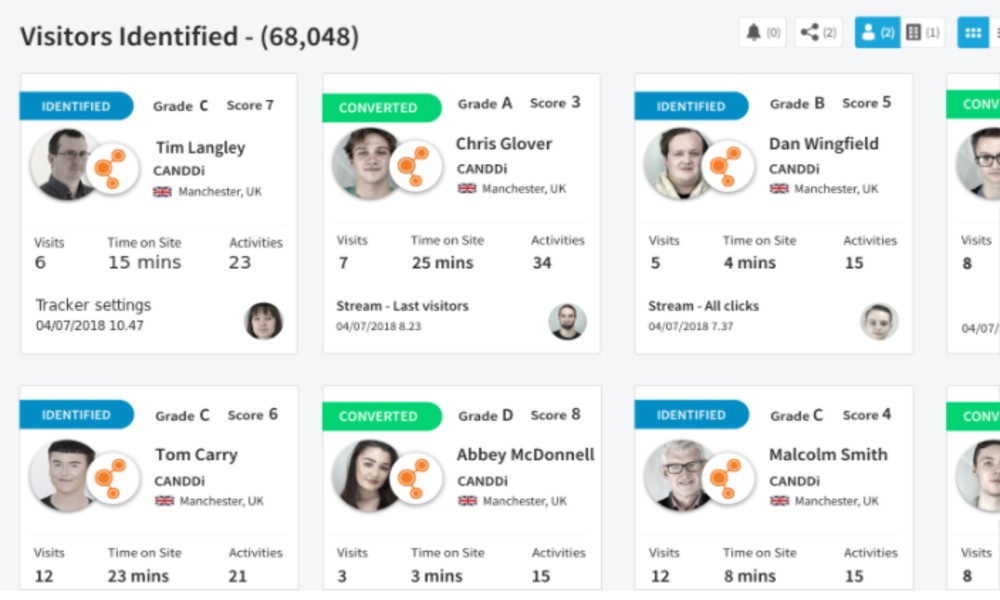Click the Tom Carry name link

[196, 455]
